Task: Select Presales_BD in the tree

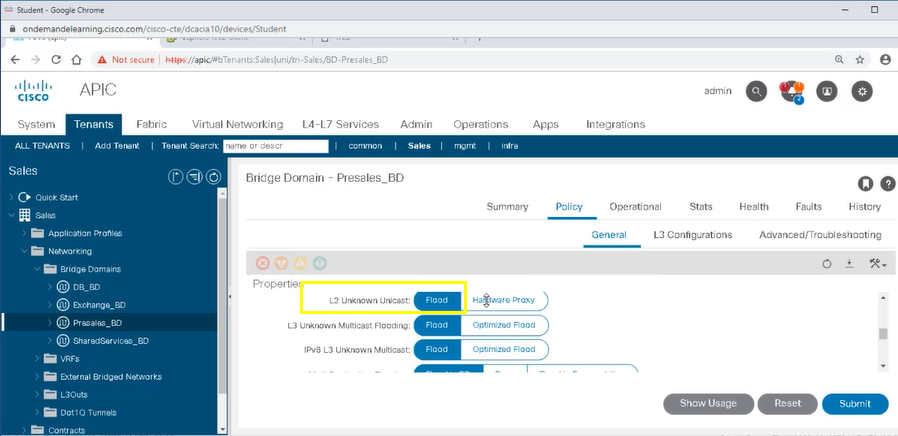Action: pos(97,323)
